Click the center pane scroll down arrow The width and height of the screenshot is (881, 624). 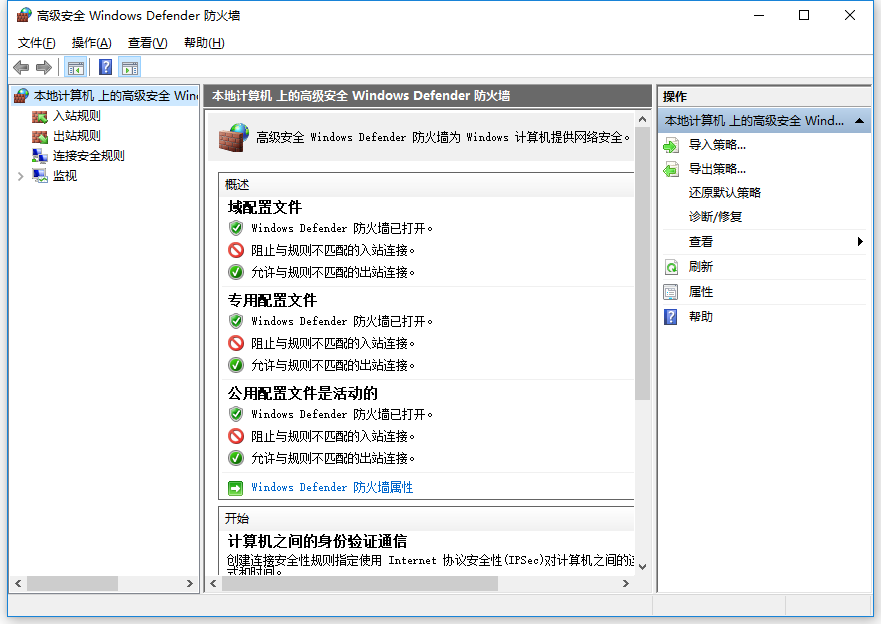tap(642, 567)
